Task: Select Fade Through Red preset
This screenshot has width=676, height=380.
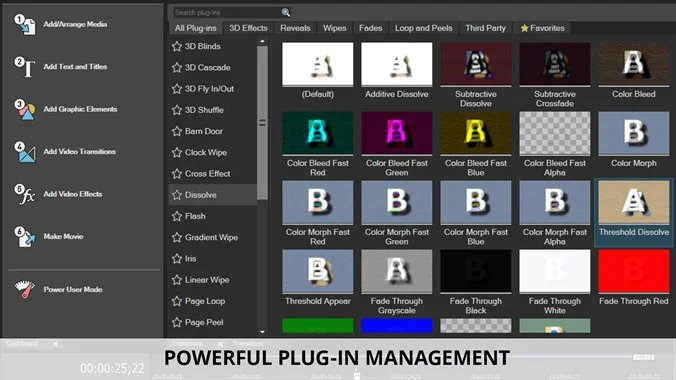Action: point(634,271)
